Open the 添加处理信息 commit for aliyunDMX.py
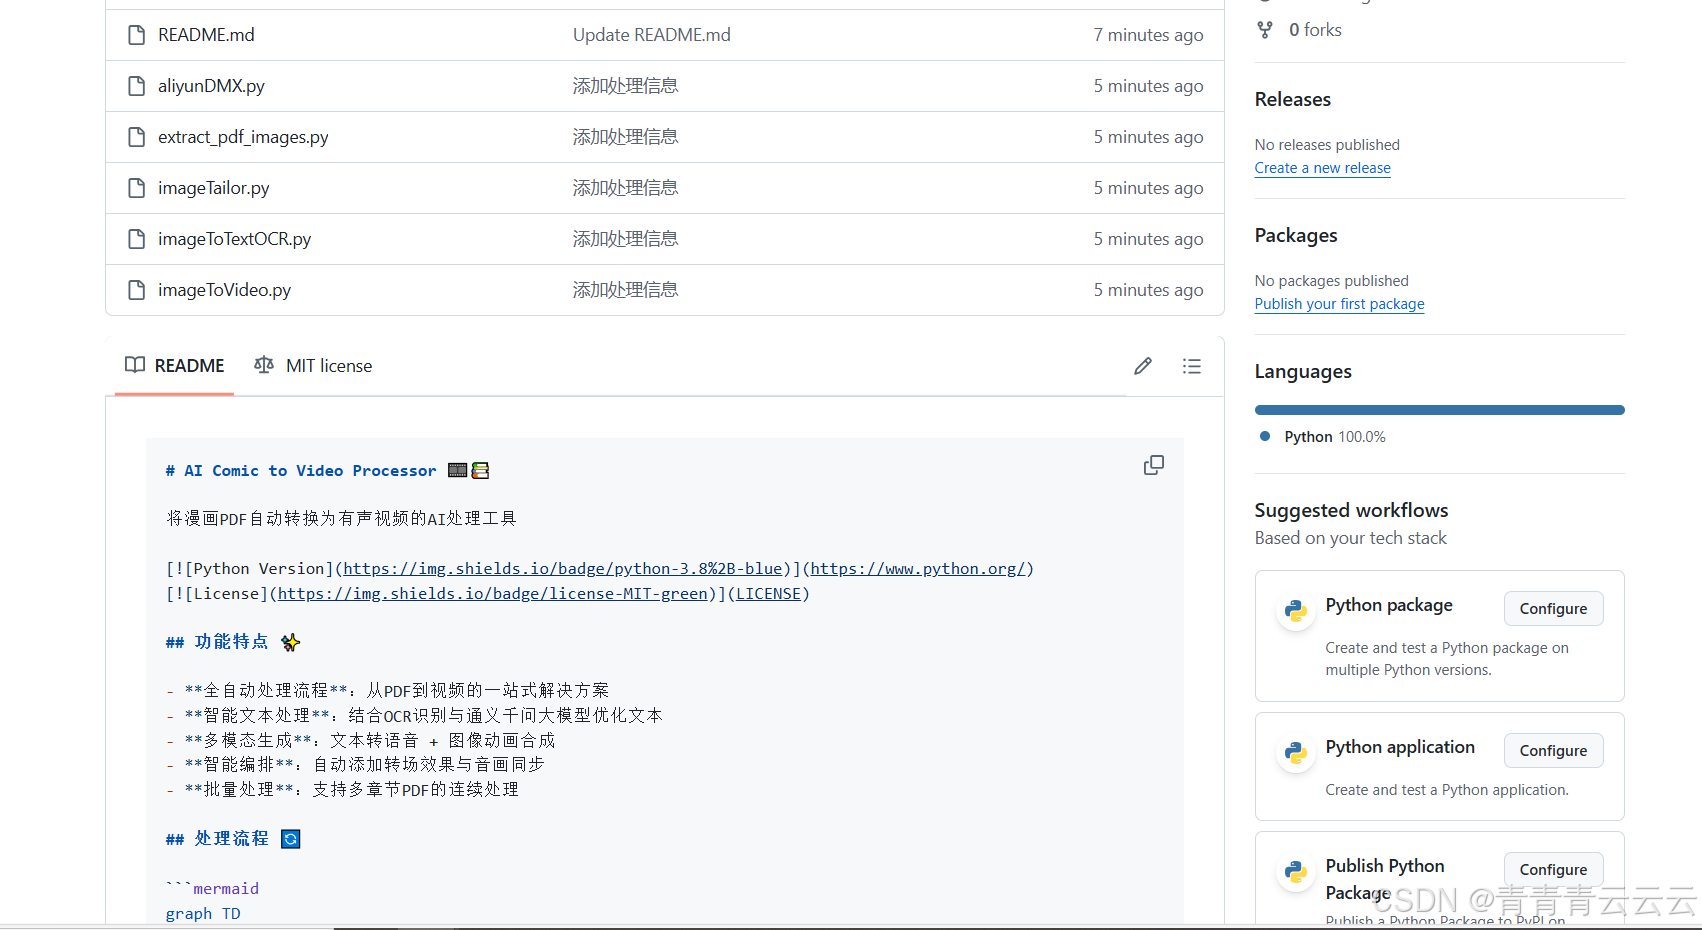 [626, 86]
